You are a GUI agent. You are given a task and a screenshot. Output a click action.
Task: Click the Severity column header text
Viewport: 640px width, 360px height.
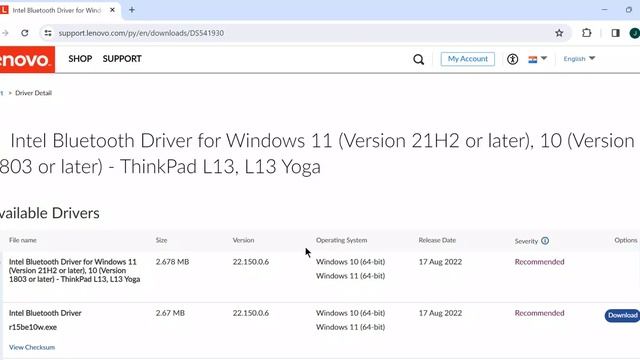[526, 241]
